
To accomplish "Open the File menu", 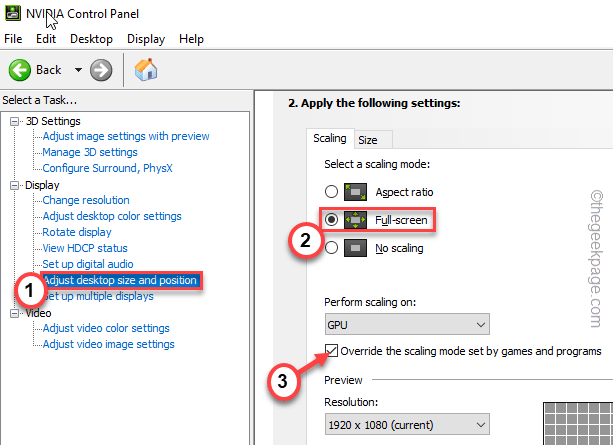I will pyautogui.click(x=13, y=39).
